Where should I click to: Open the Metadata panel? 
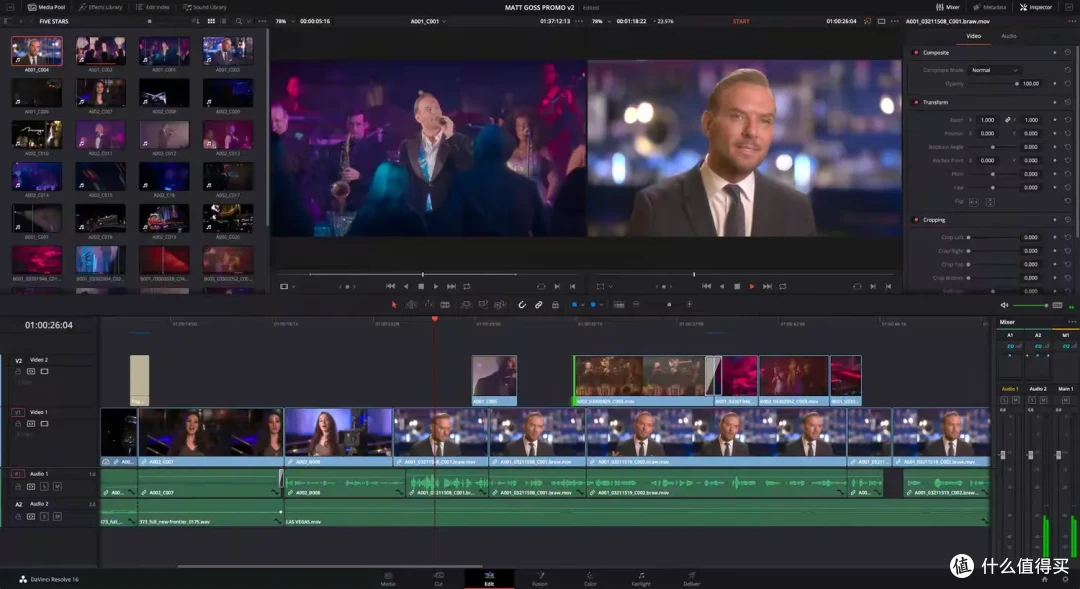tap(990, 7)
